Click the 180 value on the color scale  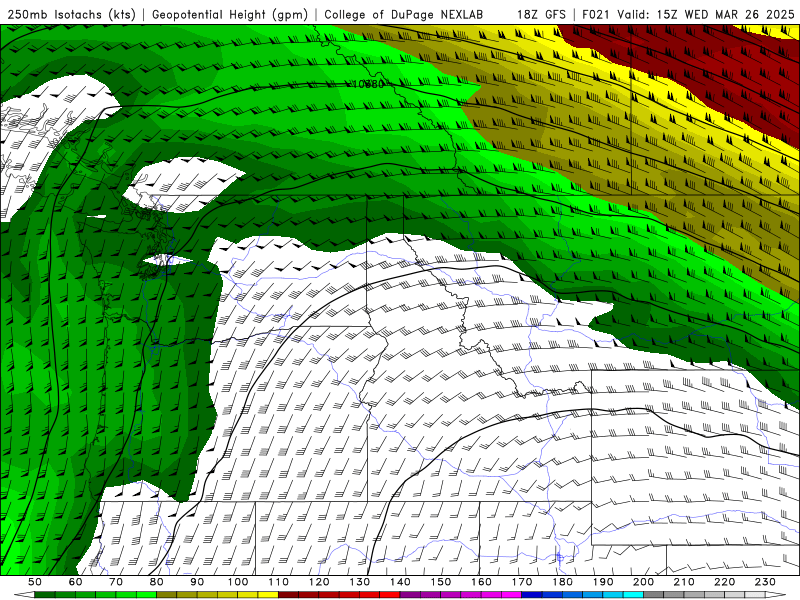pyautogui.click(x=562, y=582)
